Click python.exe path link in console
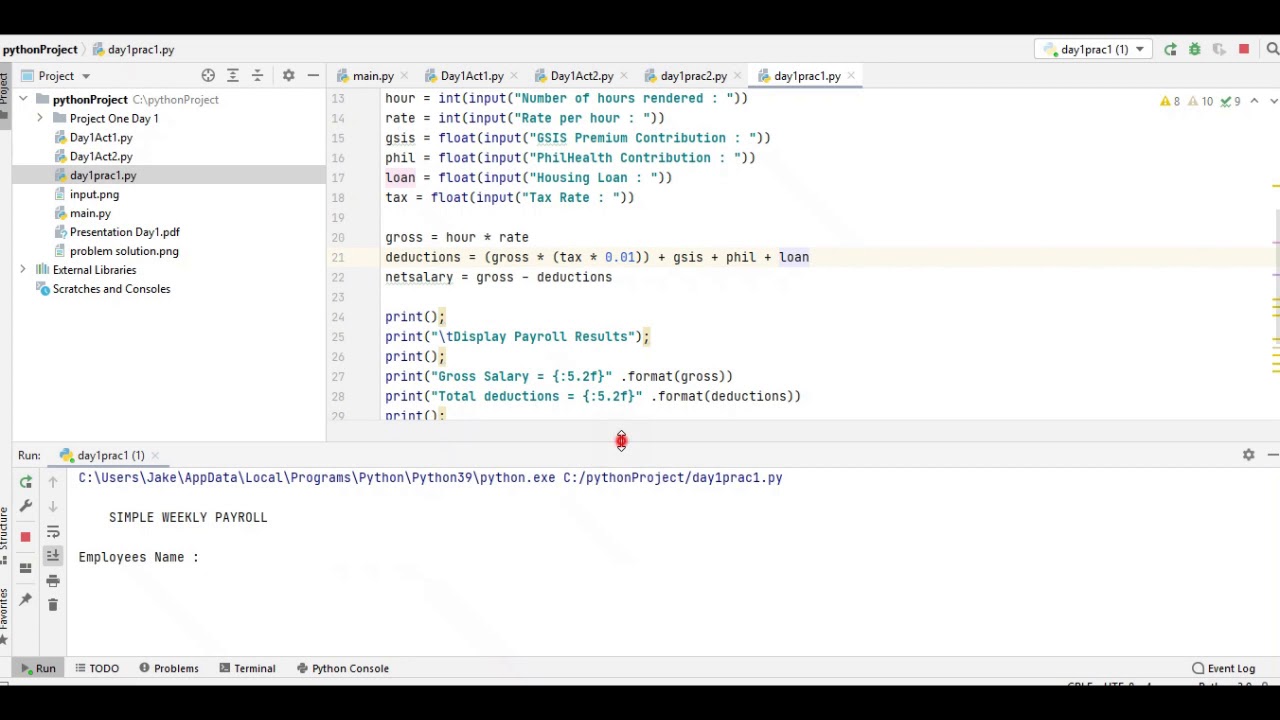The width and height of the screenshot is (1280, 720). [316, 478]
